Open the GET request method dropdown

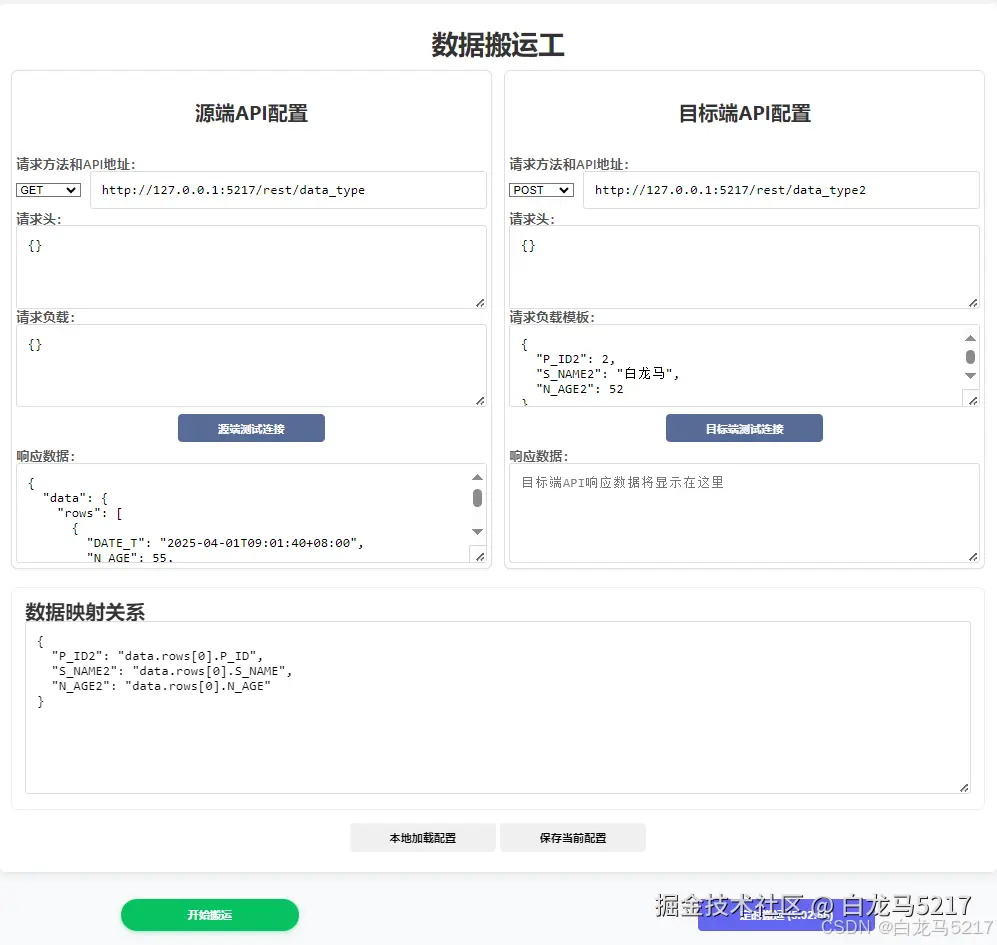(47, 190)
